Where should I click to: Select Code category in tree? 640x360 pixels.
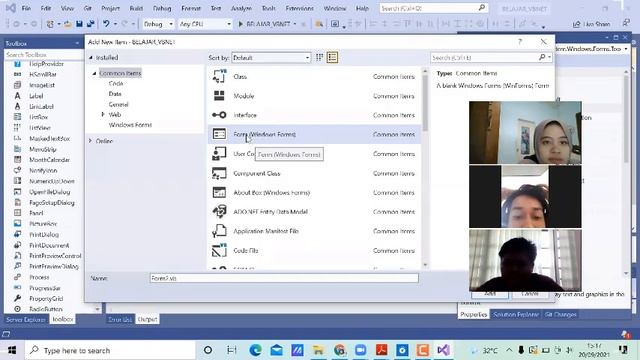116,83
